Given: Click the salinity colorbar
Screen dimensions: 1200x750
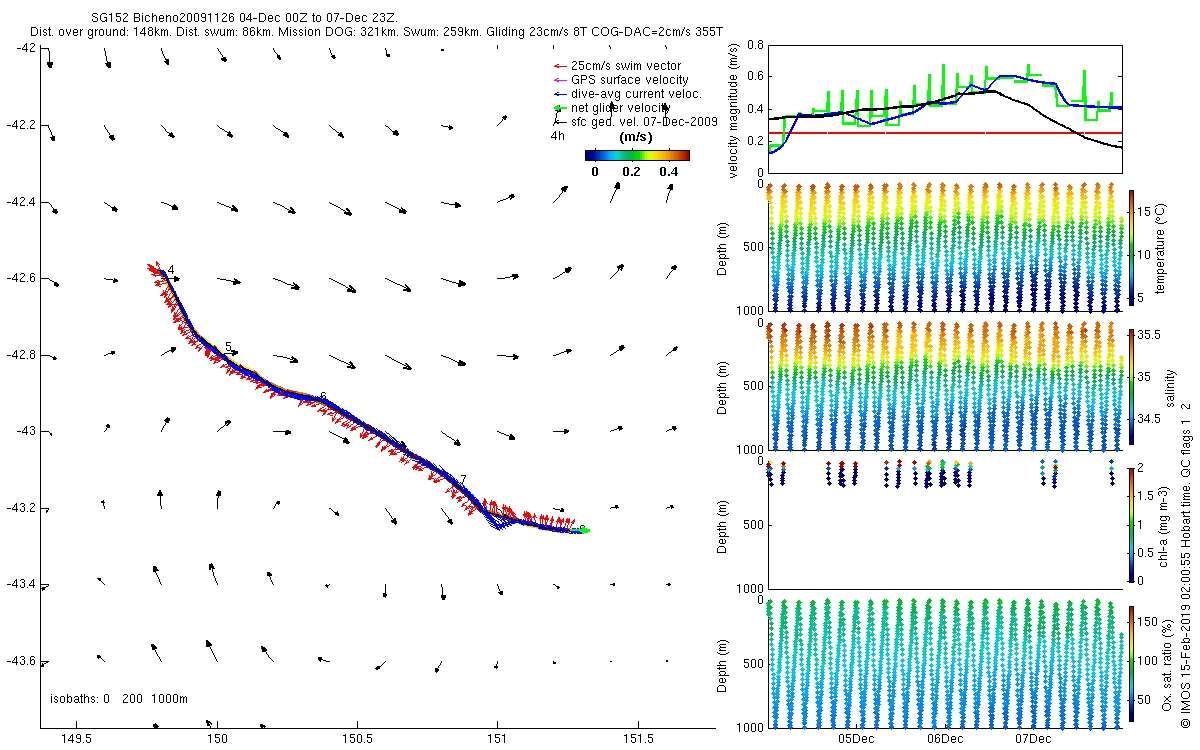Looking at the screenshot, I should [x=1132, y=386].
